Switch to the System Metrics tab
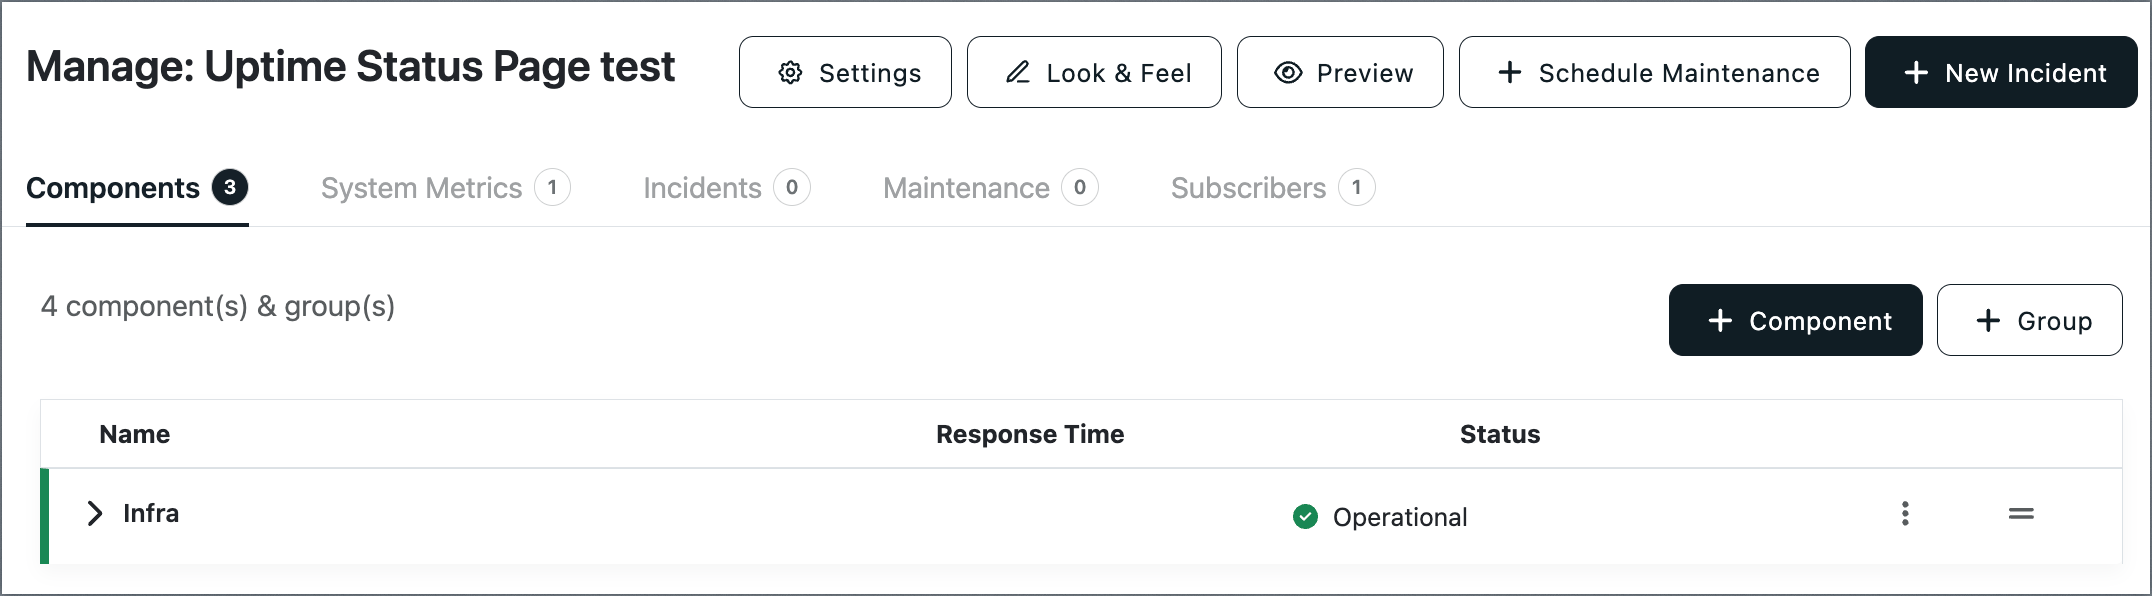2152x596 pixels. (x=445, y=188)
